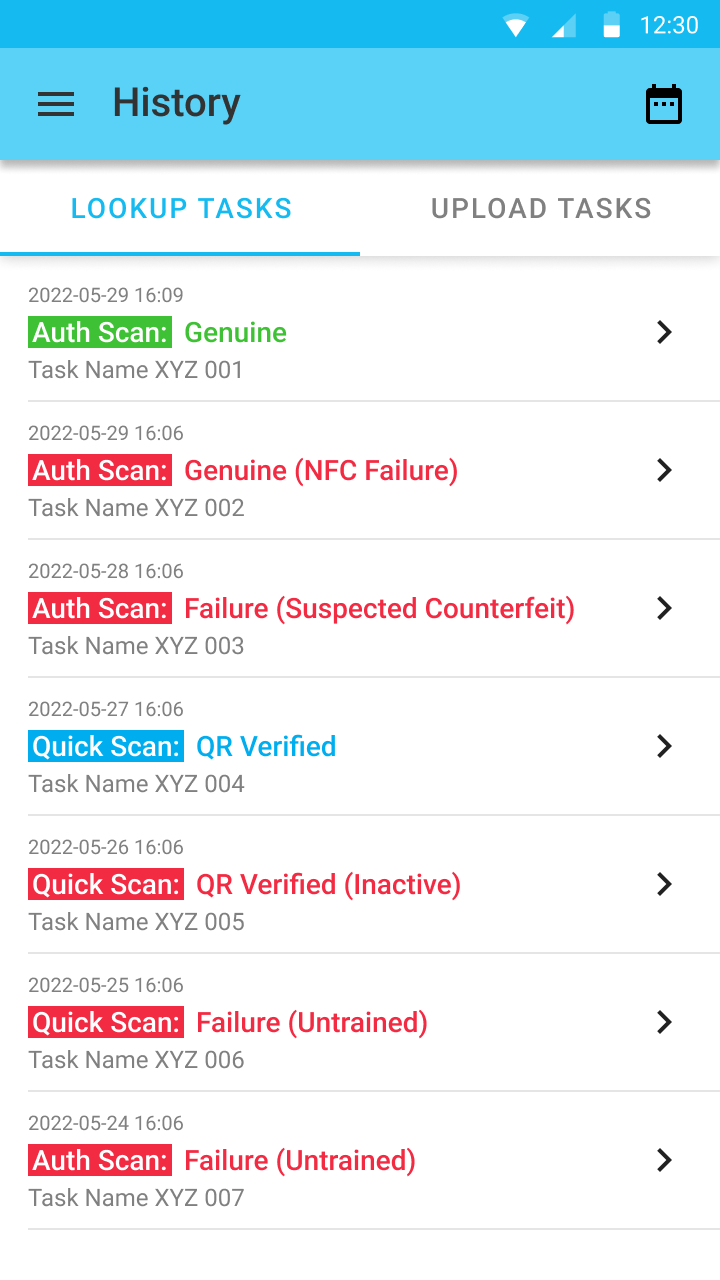Tap the cellular signal icon

click(564, 25)
